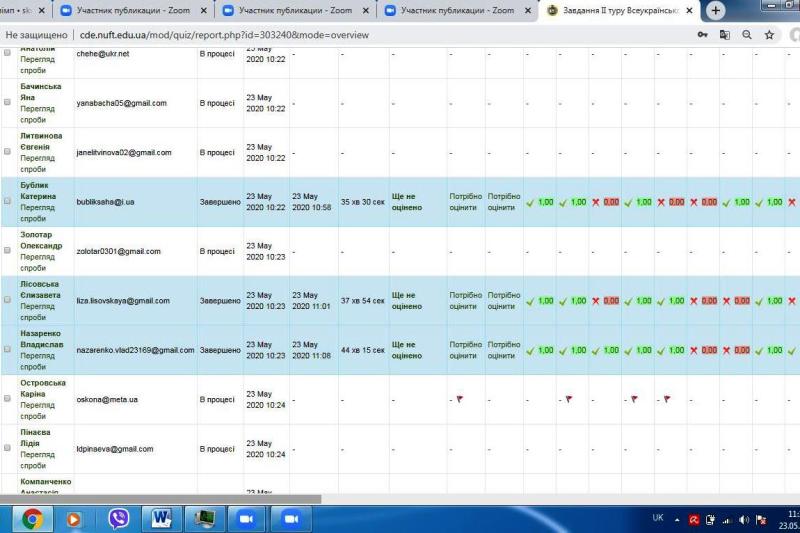
Task: Click the first red 0,00 grade in Назаренко Владислав row
Action: point(709,350)
